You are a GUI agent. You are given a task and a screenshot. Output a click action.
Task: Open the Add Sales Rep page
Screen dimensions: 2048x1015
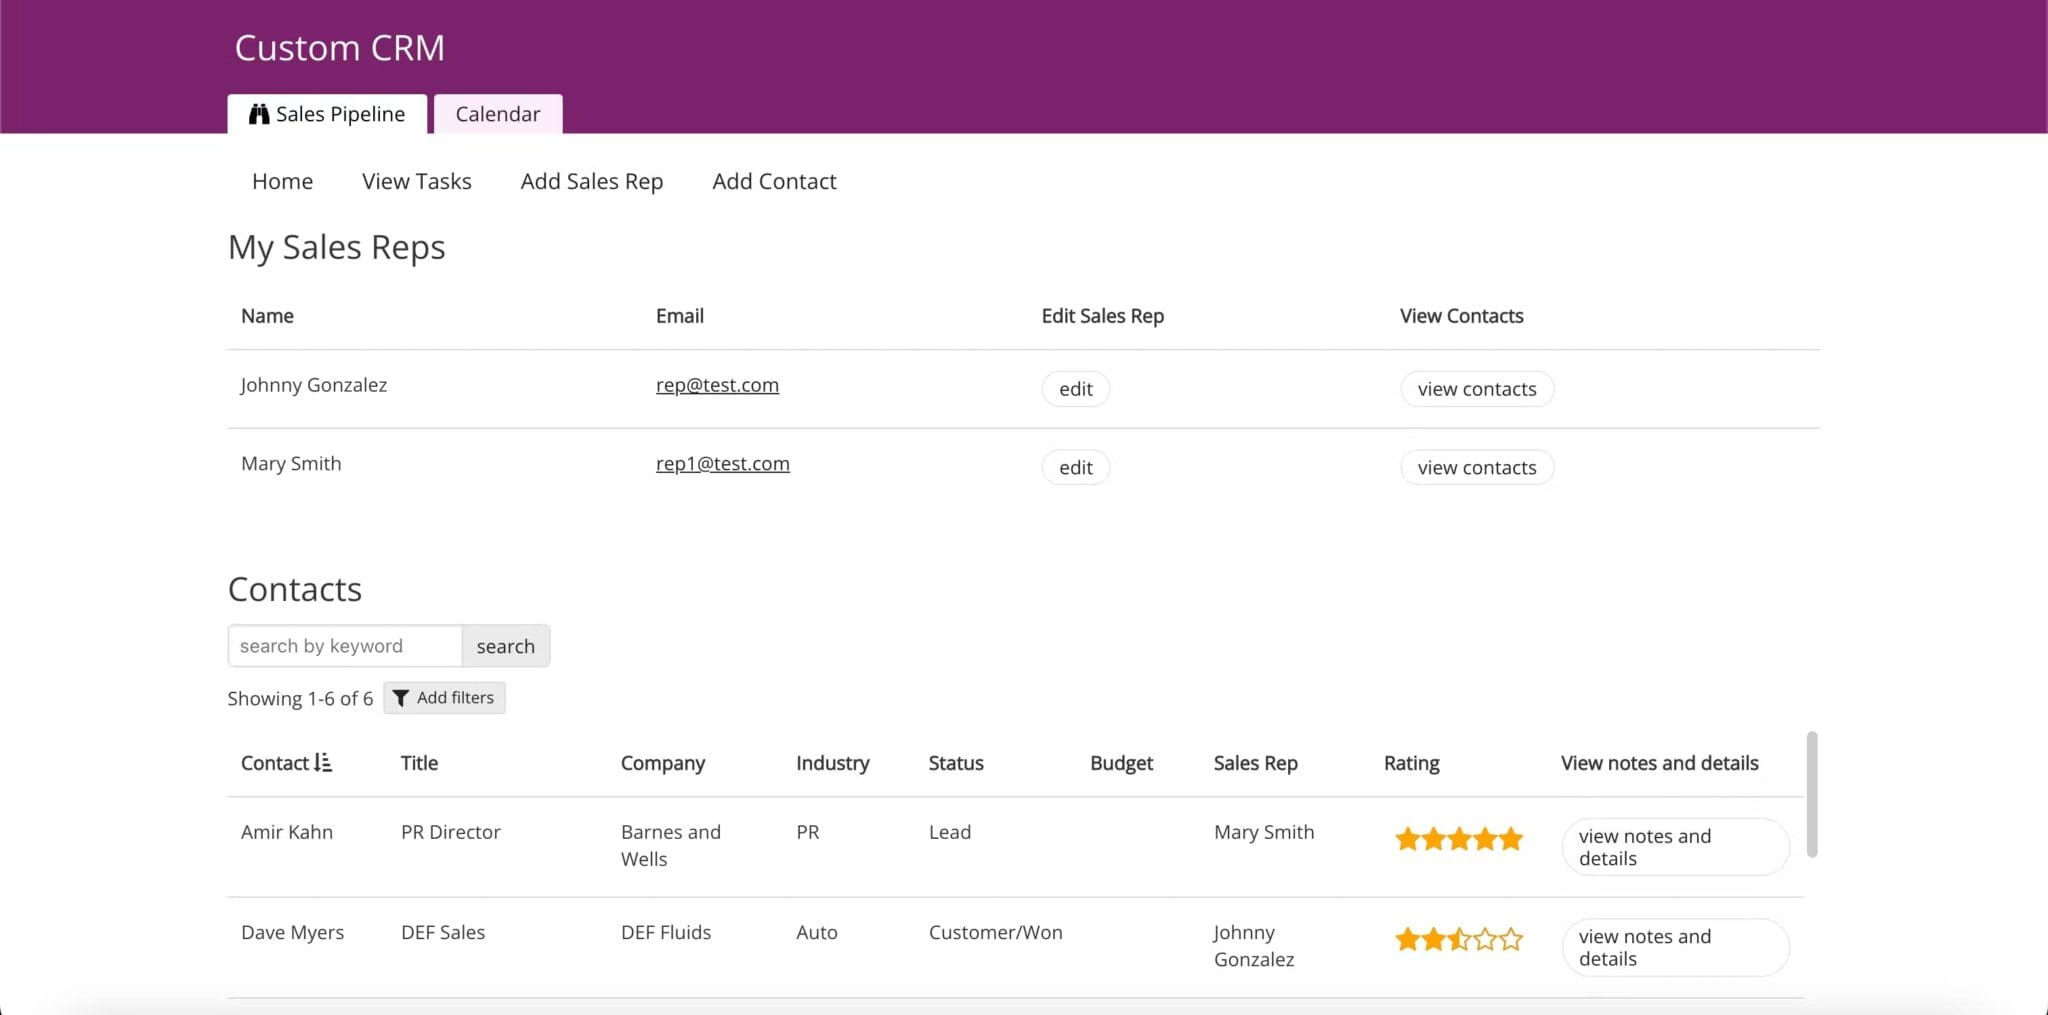pyautogui.click(x=591, y=181)
